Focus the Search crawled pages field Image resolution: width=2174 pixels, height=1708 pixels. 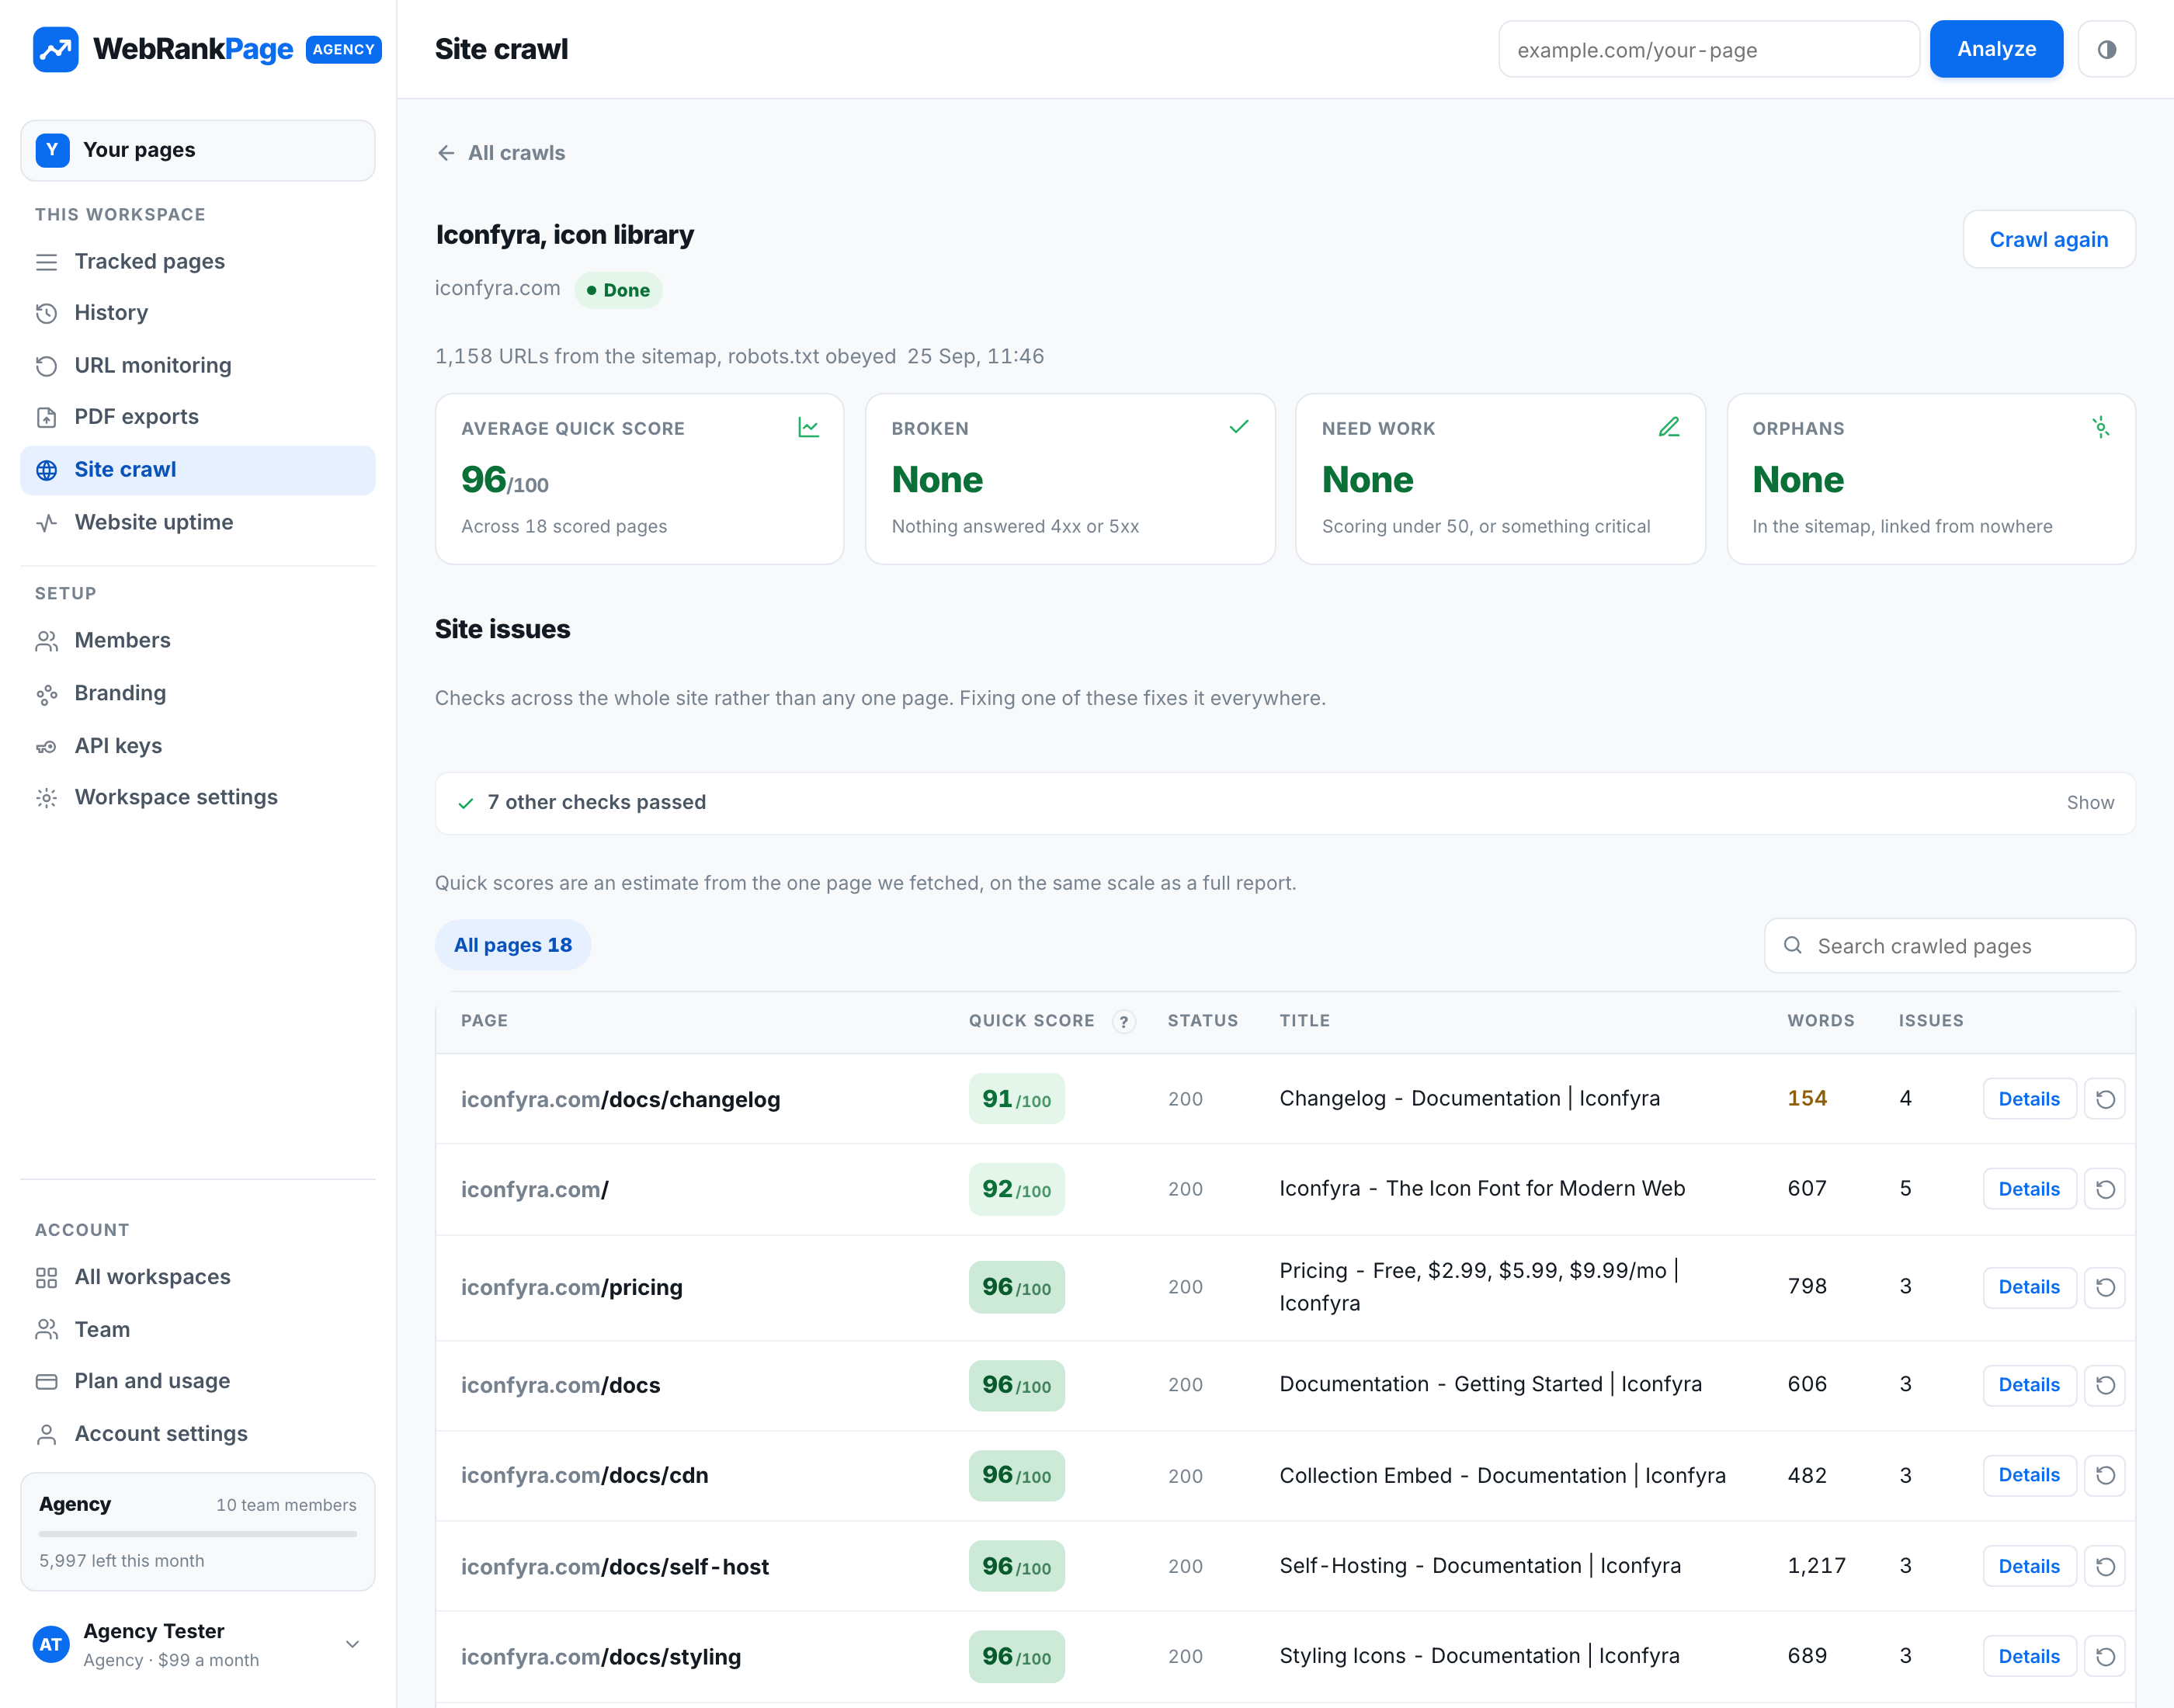point(1949,946)
